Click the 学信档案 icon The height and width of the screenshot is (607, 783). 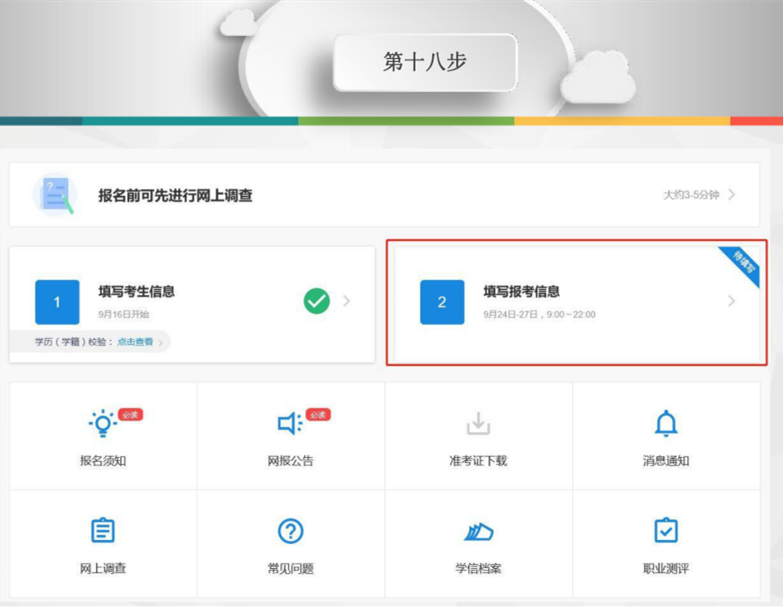478,531
